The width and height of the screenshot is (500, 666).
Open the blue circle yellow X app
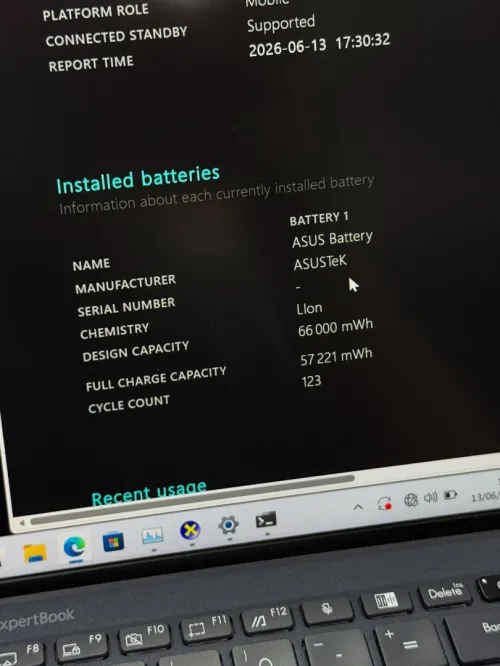pyautogui.click(x=190, y=531)
